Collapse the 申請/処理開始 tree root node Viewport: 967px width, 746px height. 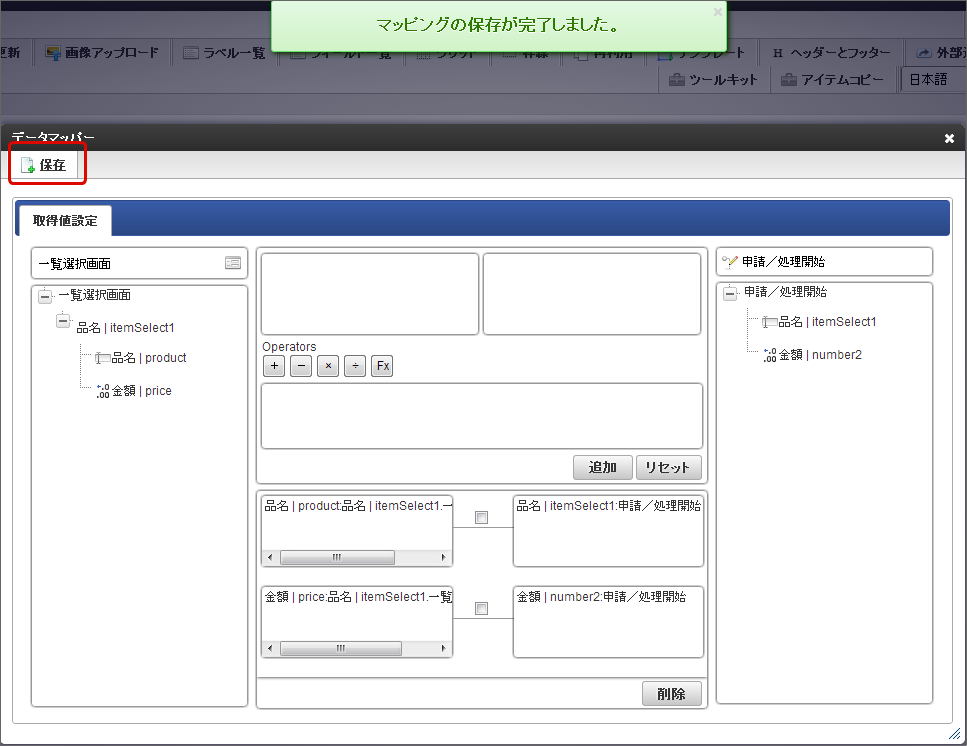pos(730,293)
